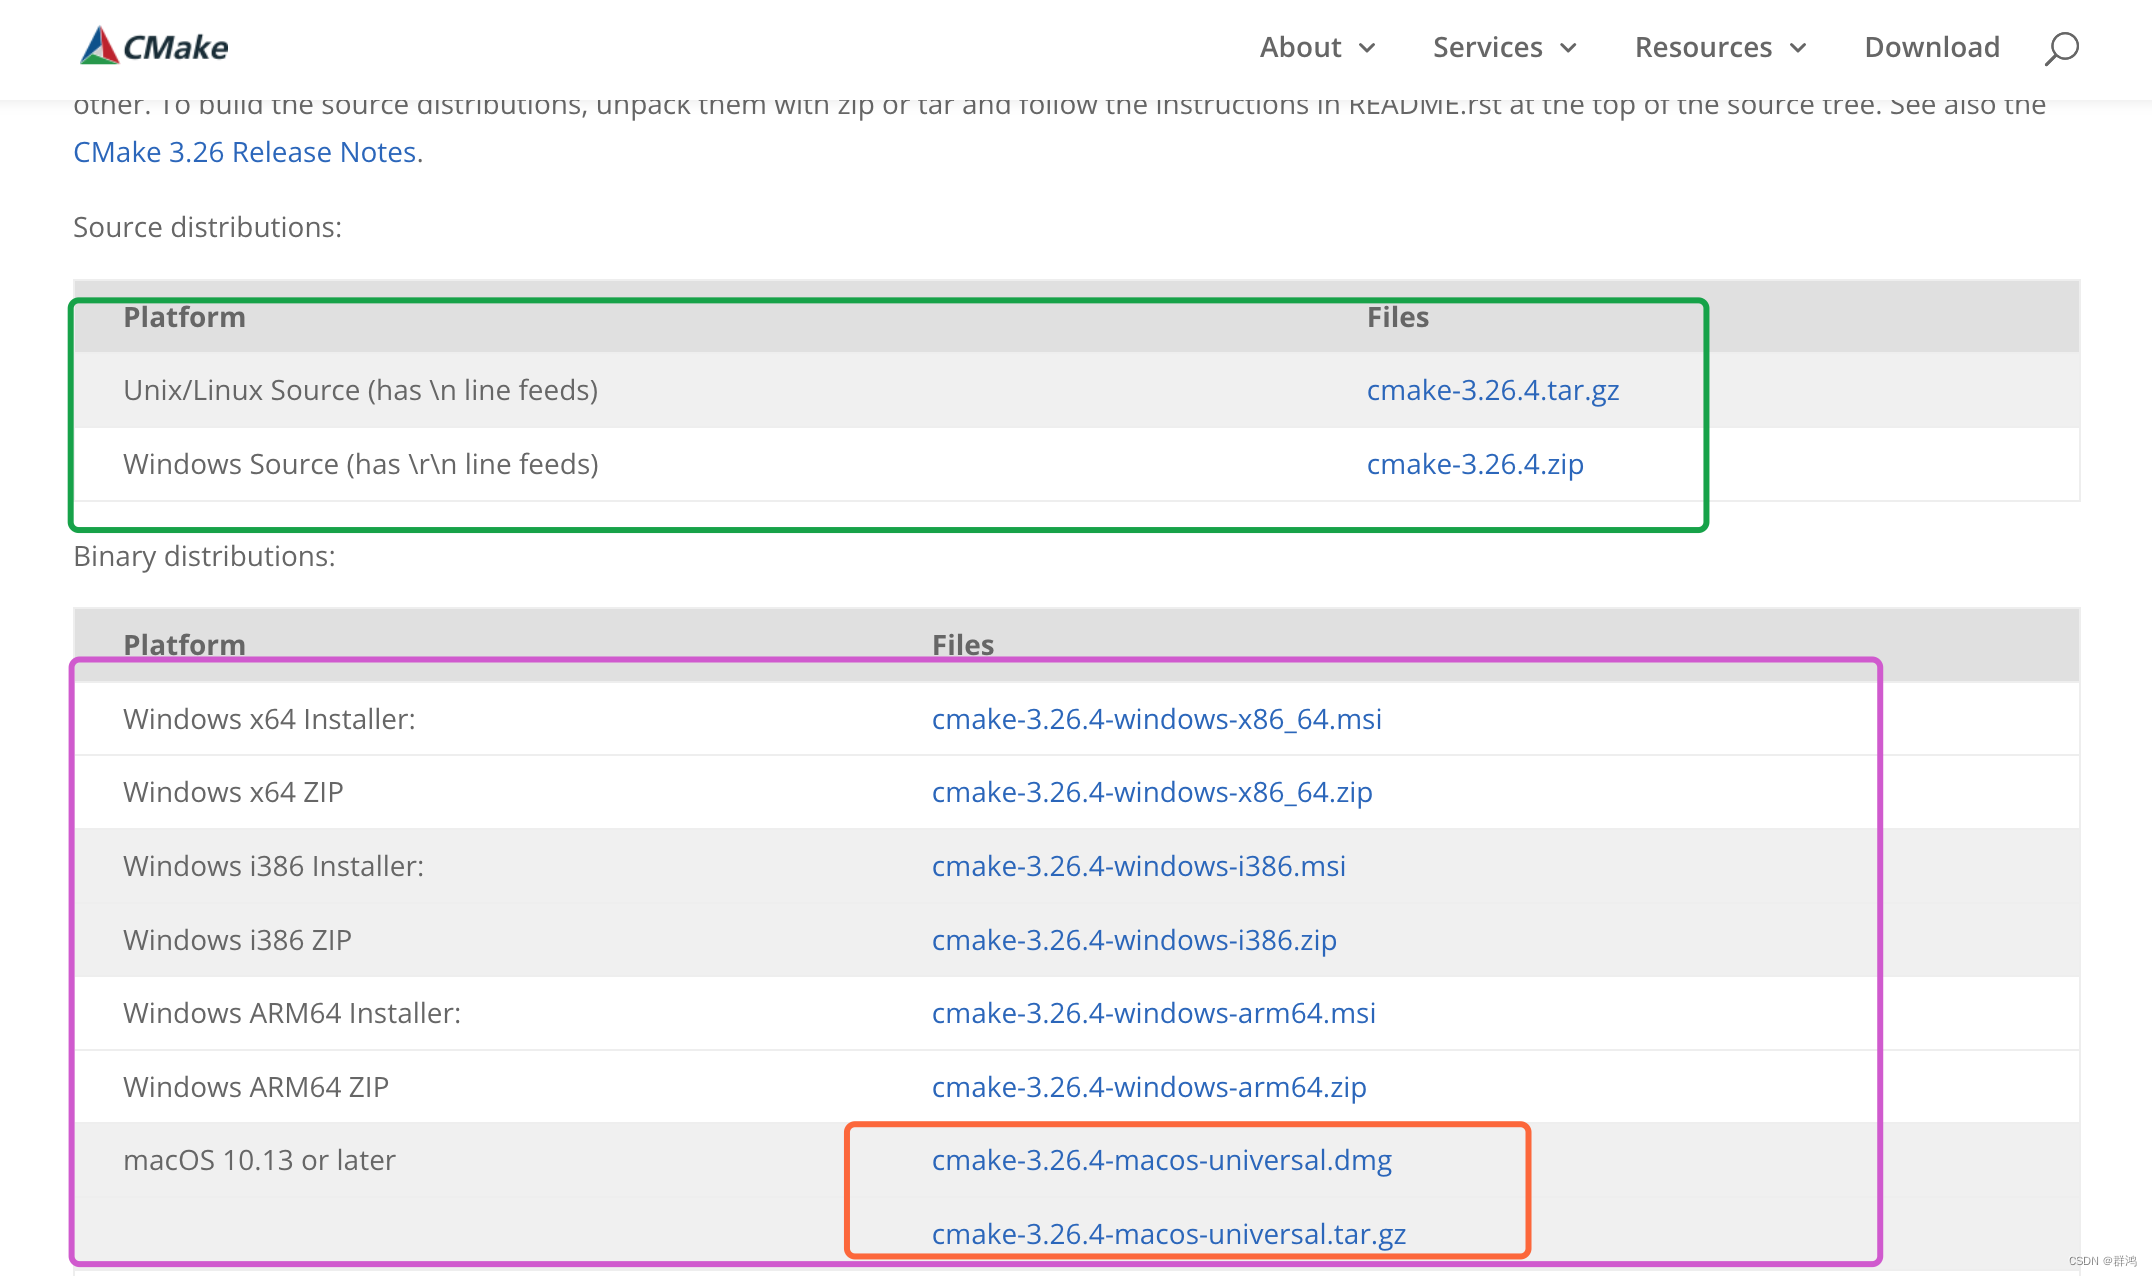Open the About menu item

pyautogui.click(x=1299, y=47)
